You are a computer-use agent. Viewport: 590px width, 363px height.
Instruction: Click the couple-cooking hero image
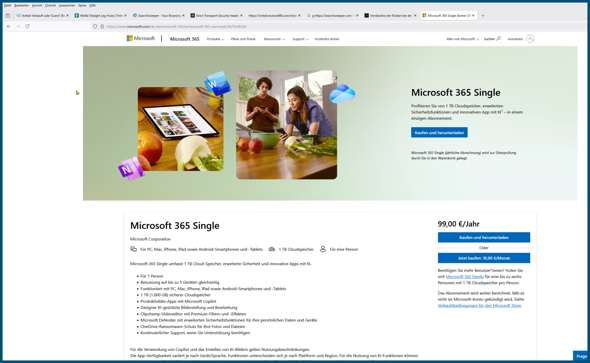pos(287,125)
